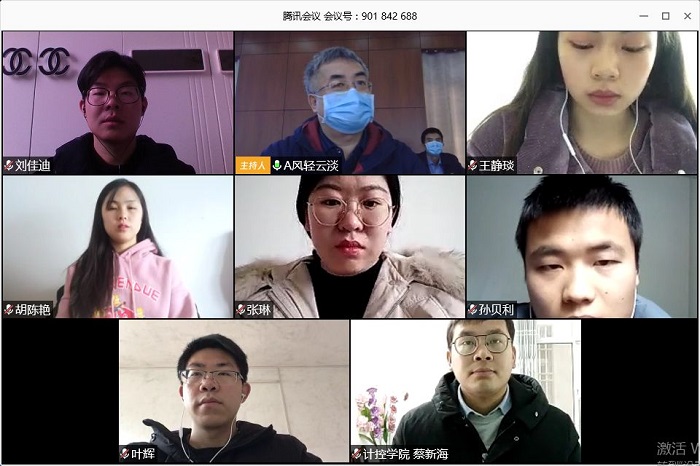Click muted mic icon beside 孙贝利
The width and height of the screenshot is (700, 466).
point(473,309)
